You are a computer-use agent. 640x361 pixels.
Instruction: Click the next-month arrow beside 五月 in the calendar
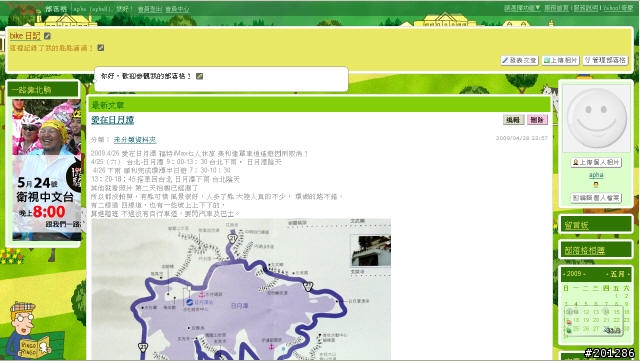628,274
